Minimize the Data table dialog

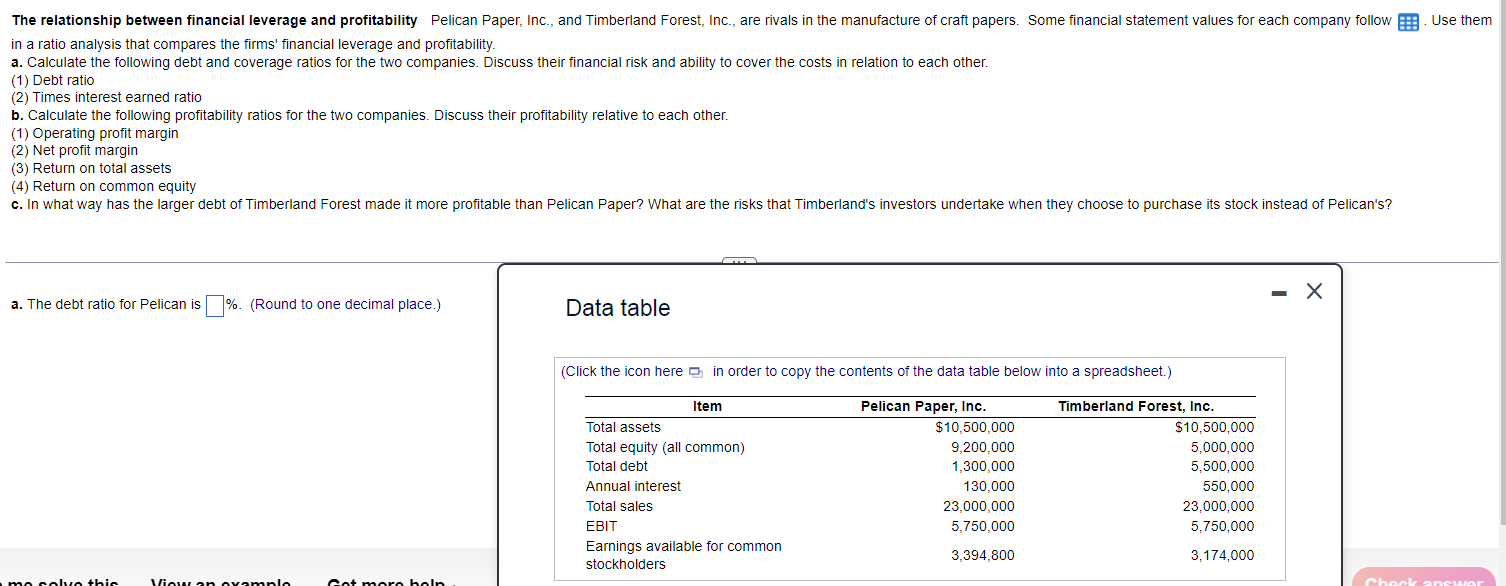[1278, 292]
